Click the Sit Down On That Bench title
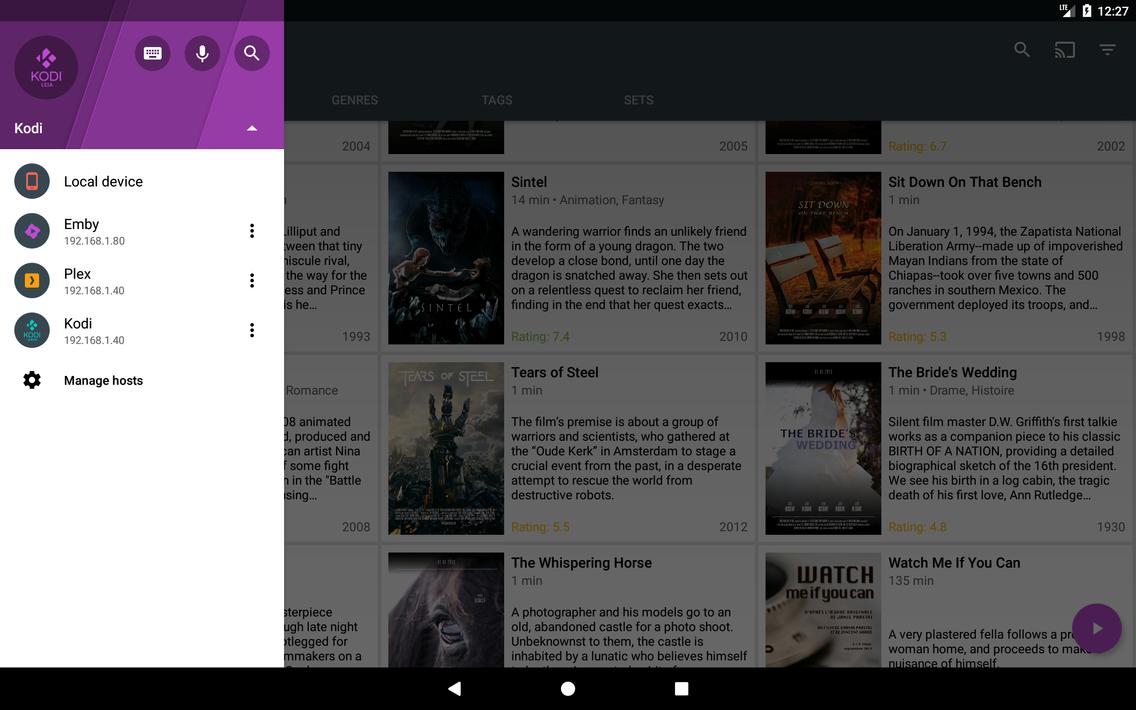 [x=965, y=183]
